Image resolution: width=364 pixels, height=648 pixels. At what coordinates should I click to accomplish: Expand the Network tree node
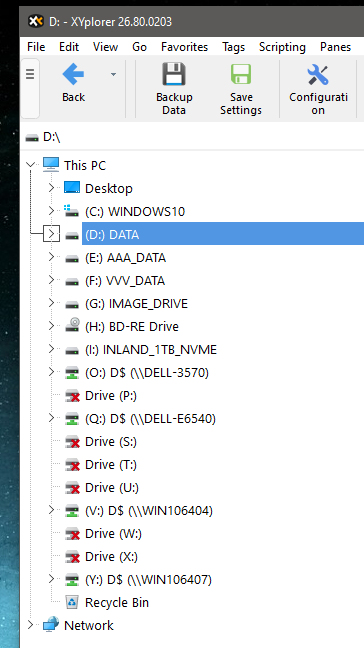pos(30,625)
